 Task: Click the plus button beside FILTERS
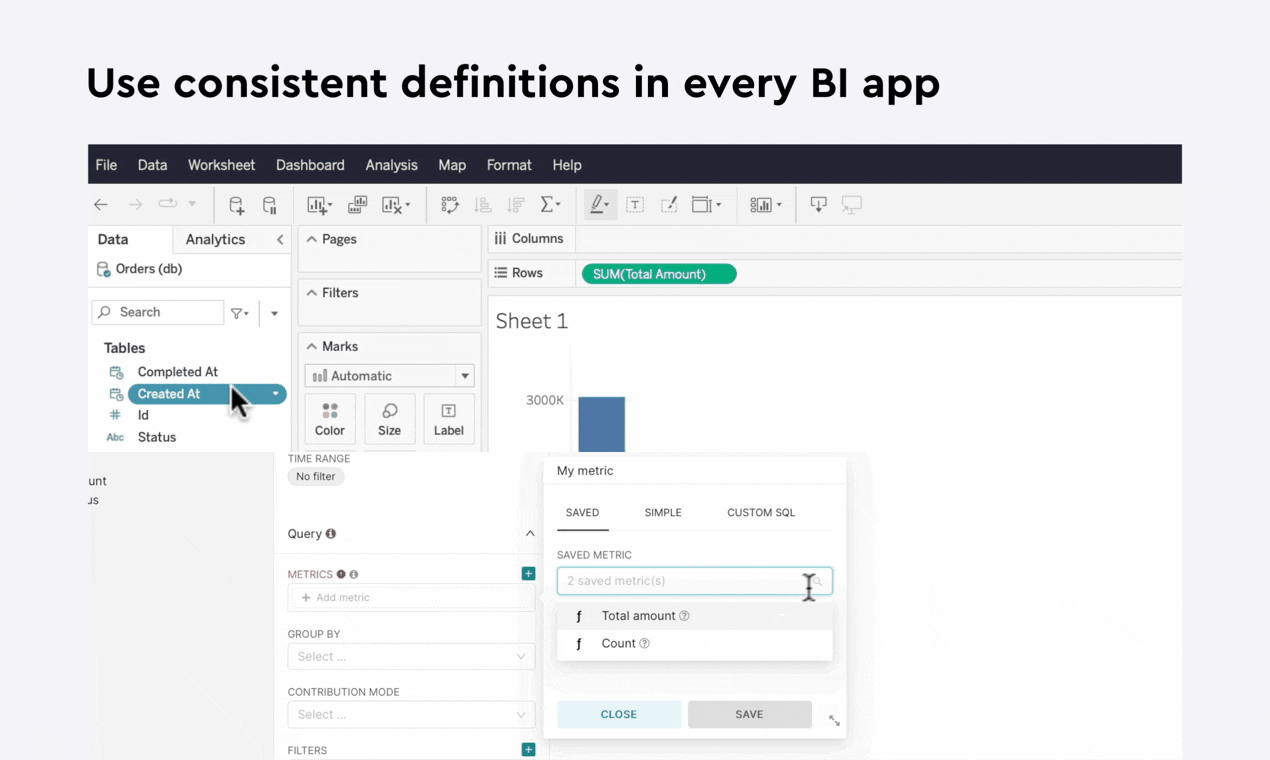528,750
